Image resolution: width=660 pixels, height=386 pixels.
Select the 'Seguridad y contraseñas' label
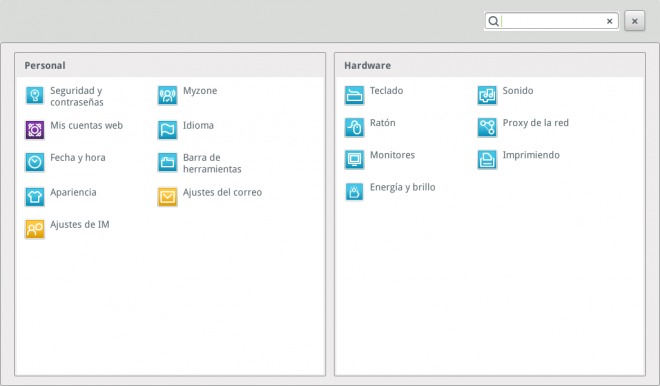pyautogui.click(x=77, y=96)
